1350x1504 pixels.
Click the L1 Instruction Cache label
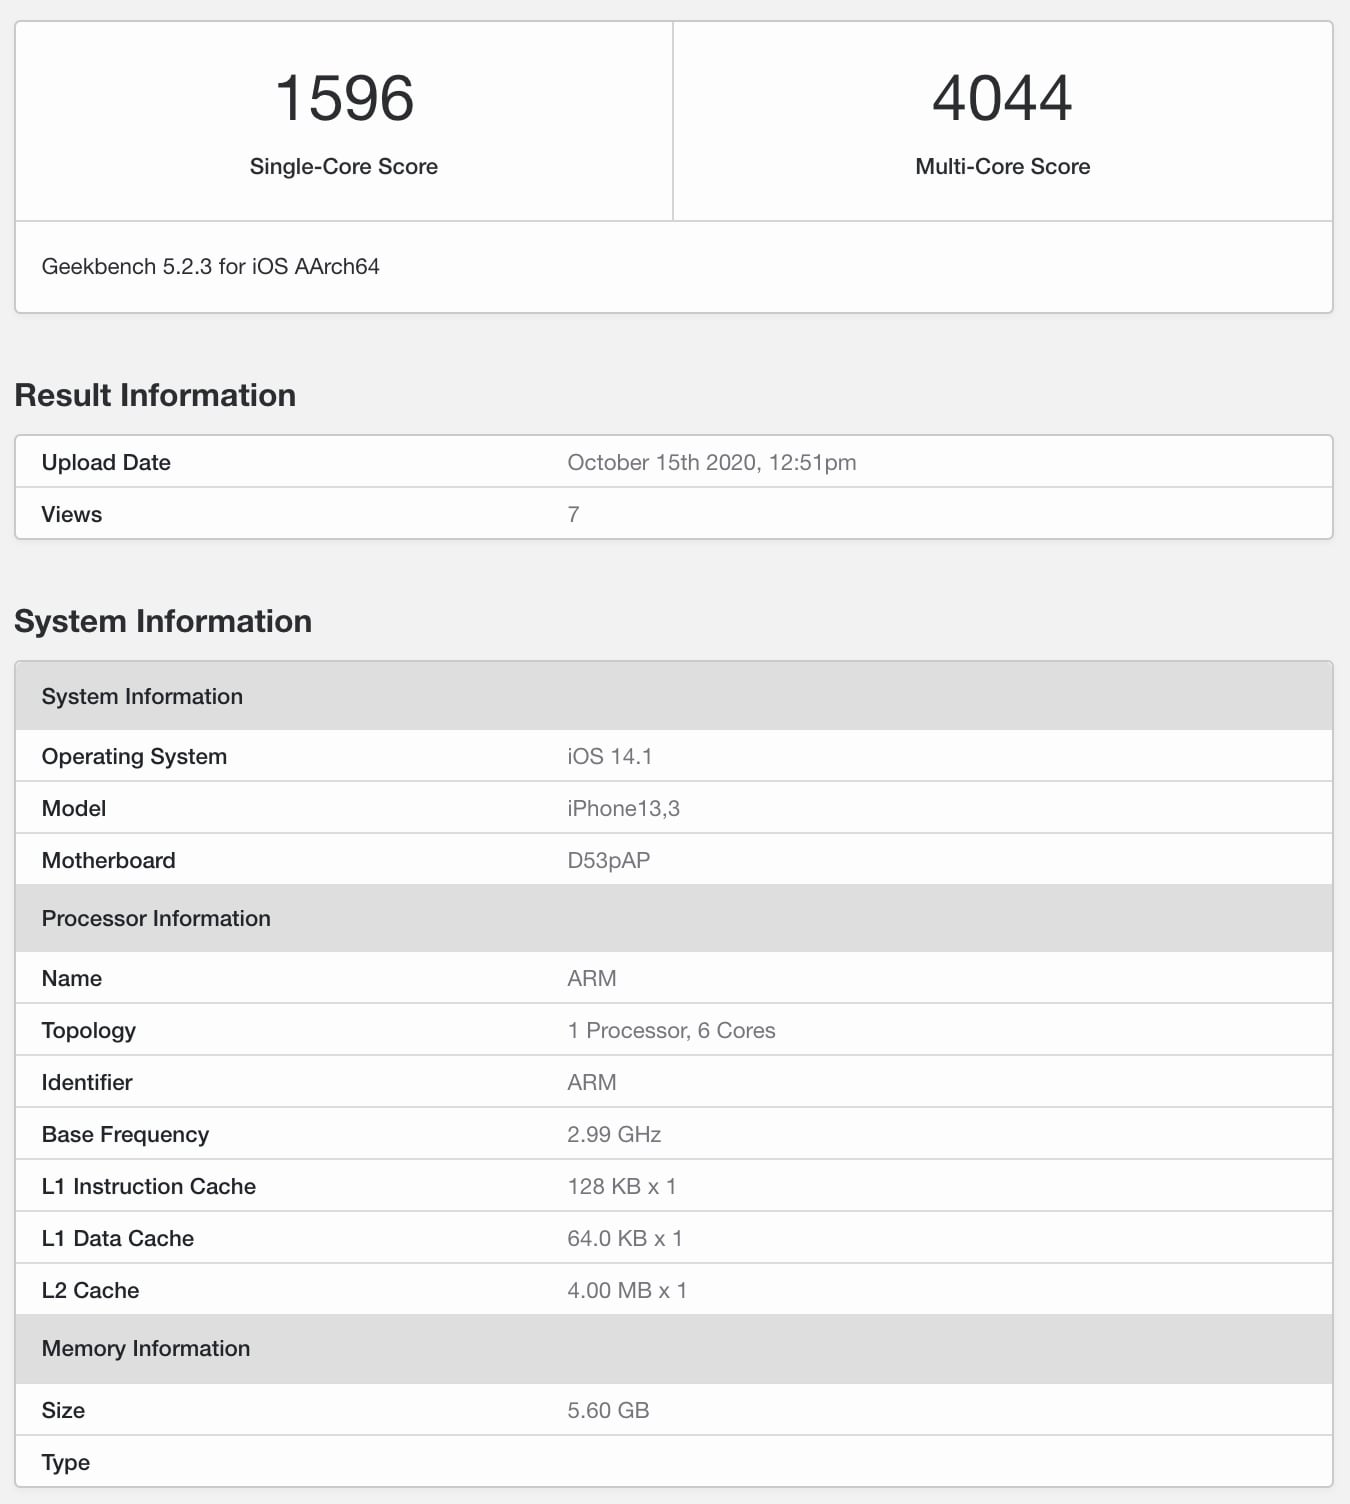(149, 1186)
